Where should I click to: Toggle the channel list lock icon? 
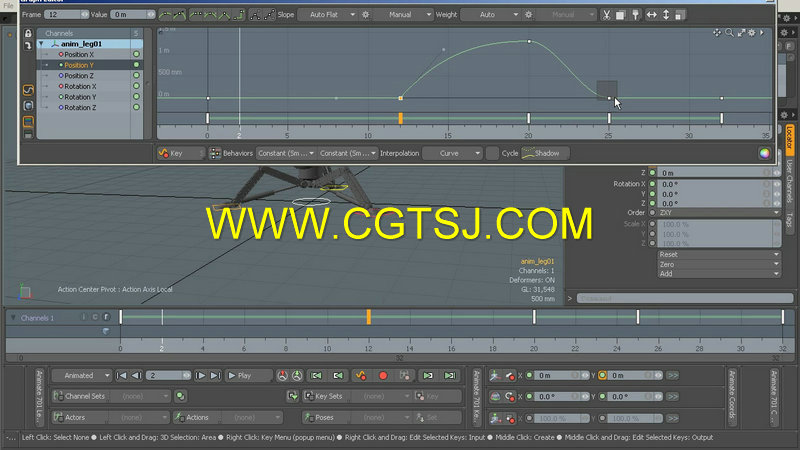pyautogui.click(x=28, y=34)
